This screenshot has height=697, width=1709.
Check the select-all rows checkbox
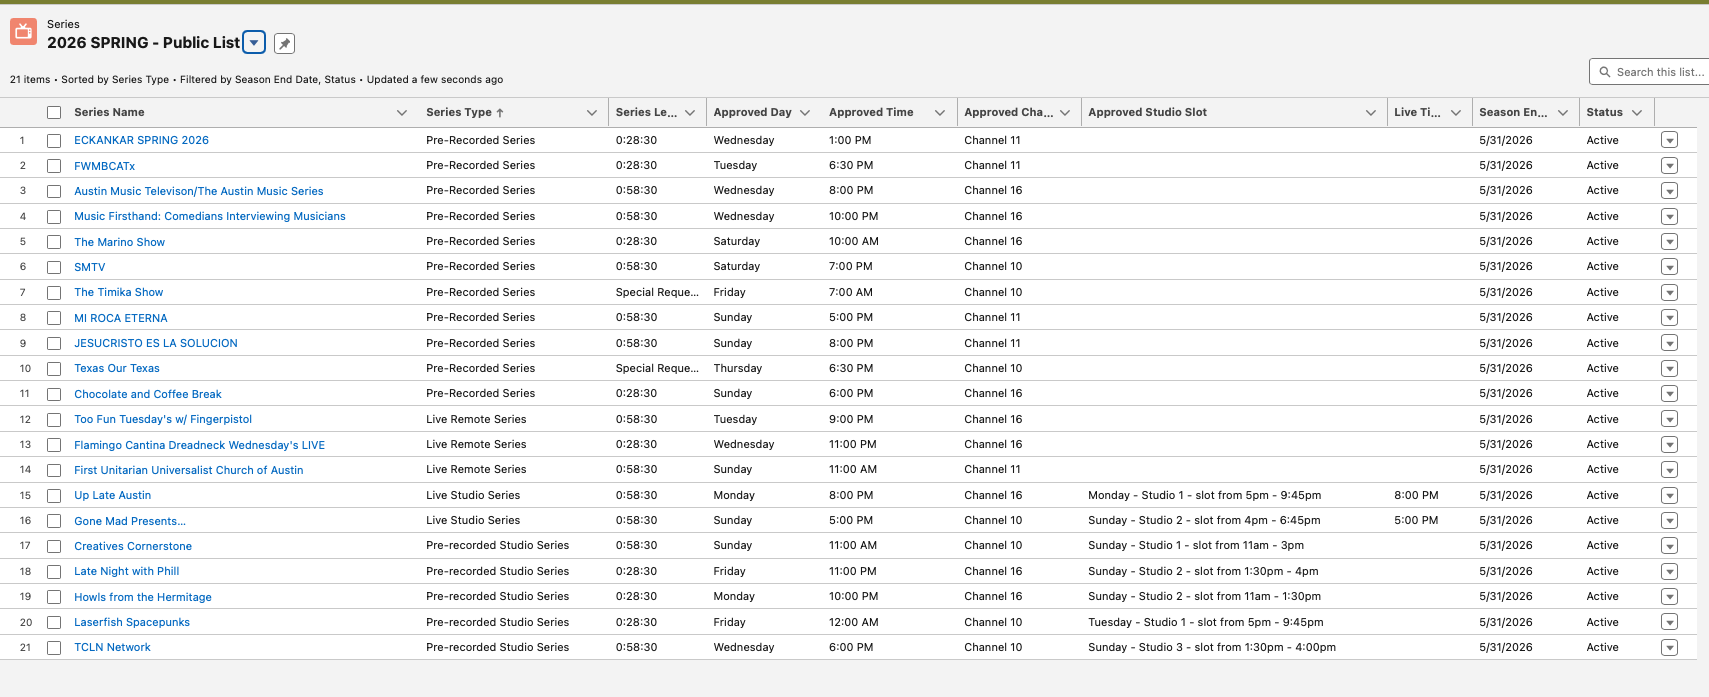coord(54,113)
